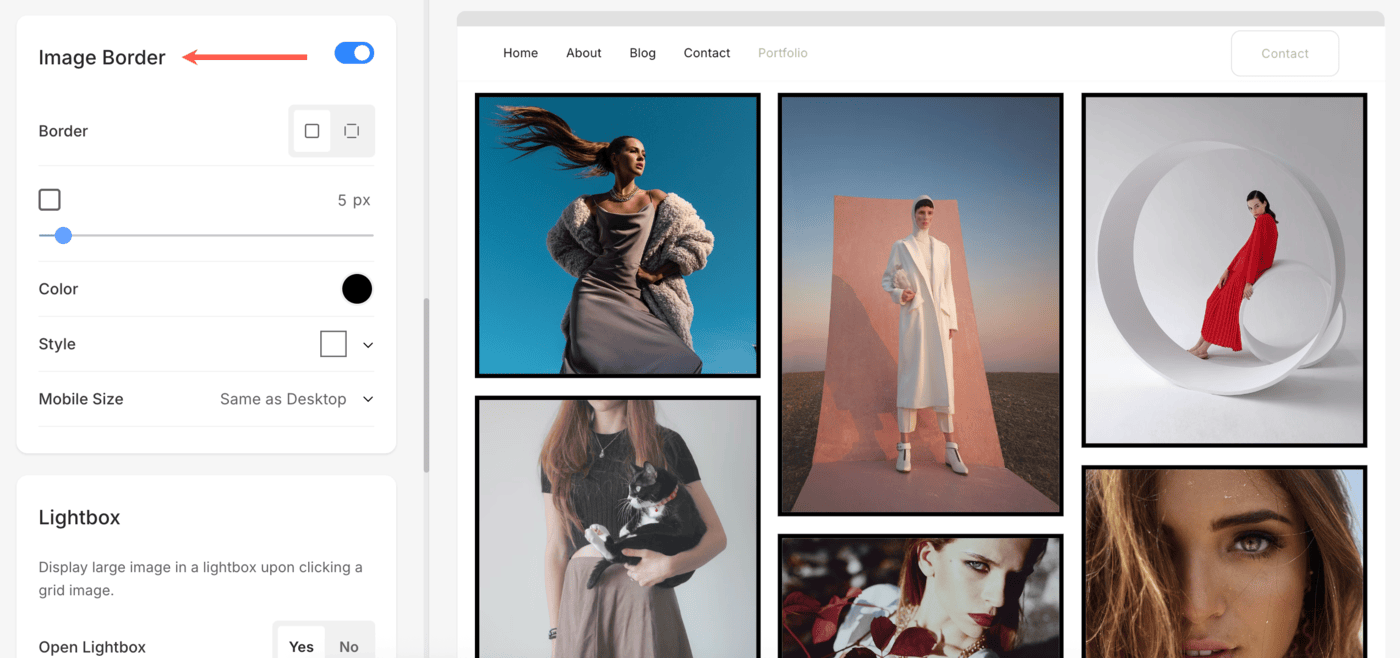Open the woman in fur coat photo
The width and height of the screenshot is (1400, 658).
click(617, 235)
